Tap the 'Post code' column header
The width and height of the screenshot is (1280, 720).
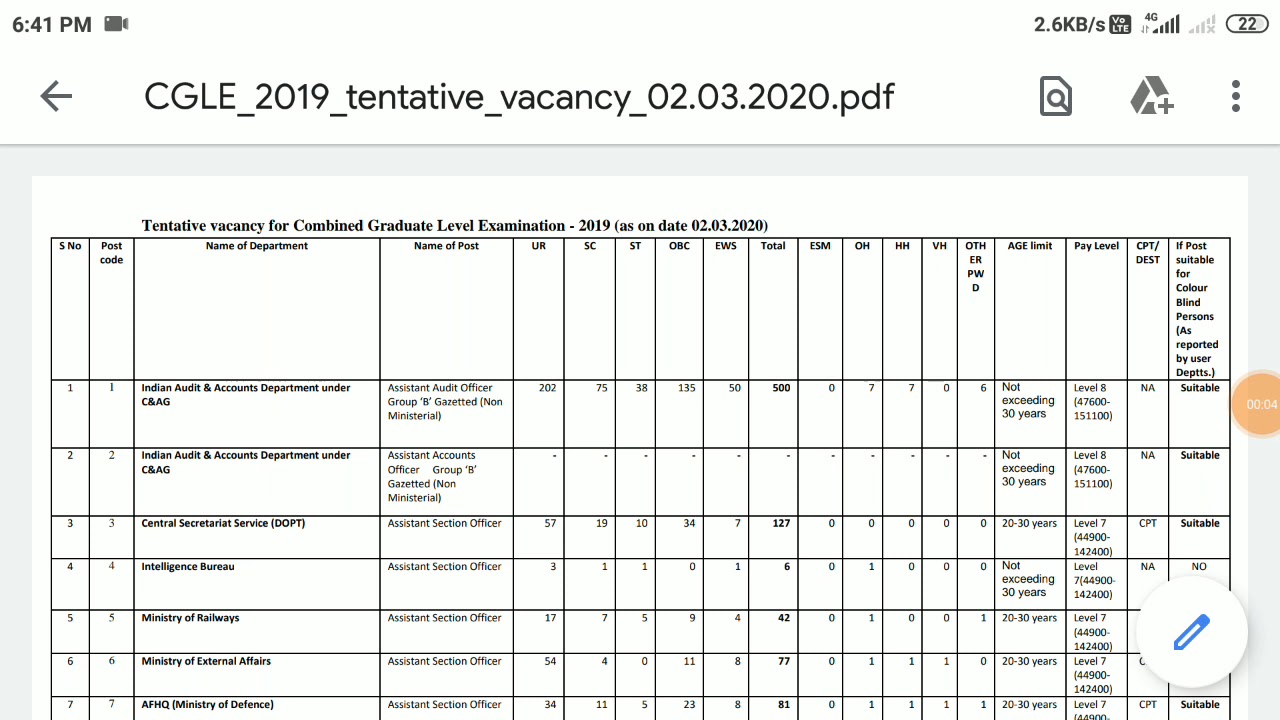point(112,253)
